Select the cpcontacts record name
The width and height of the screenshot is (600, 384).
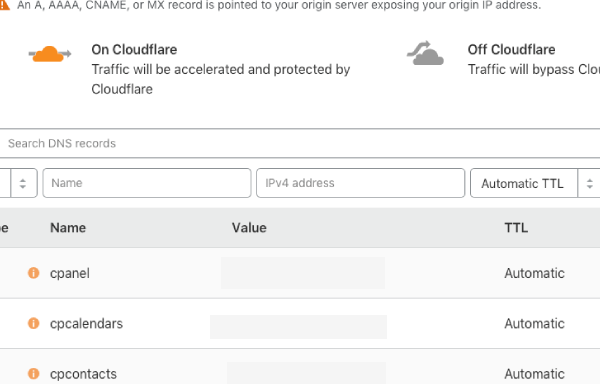(x=83, y=374)
